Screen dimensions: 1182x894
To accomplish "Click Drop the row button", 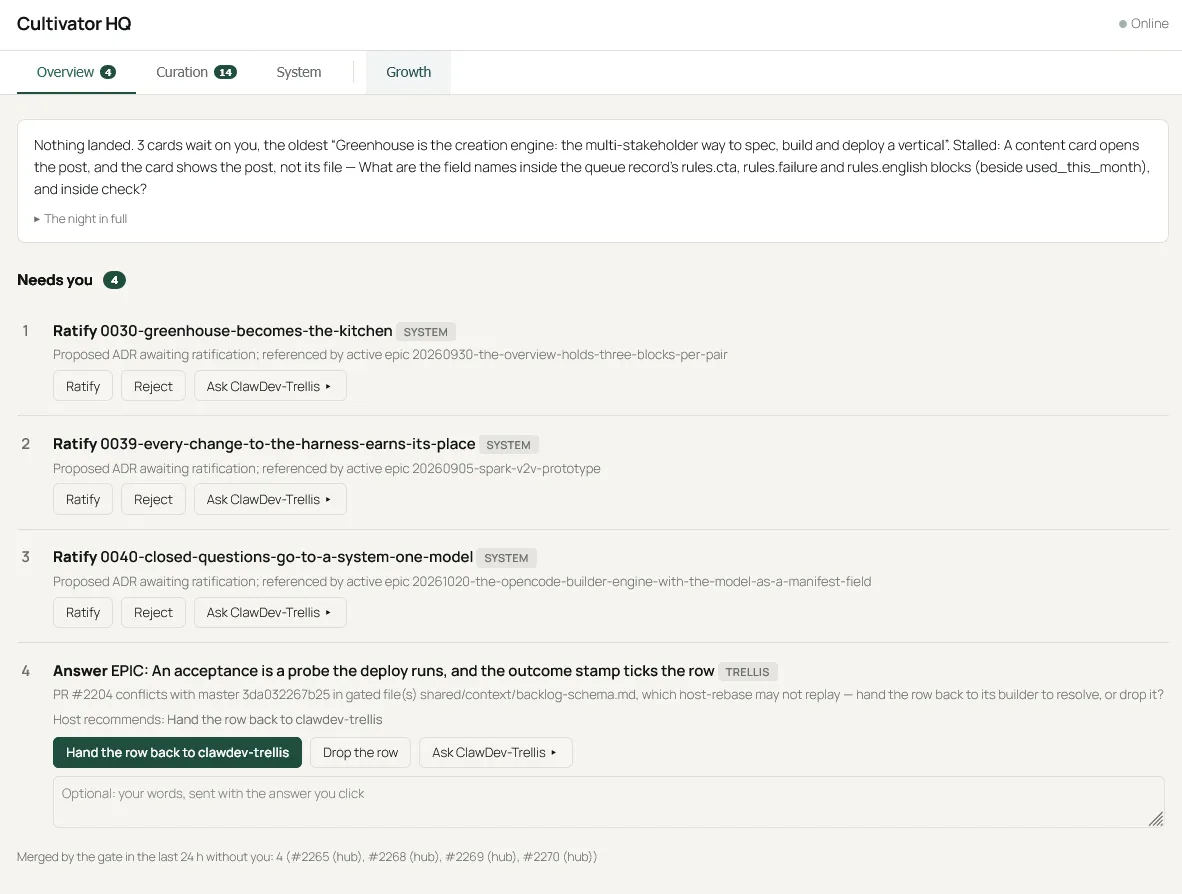I will coord(360,752).
